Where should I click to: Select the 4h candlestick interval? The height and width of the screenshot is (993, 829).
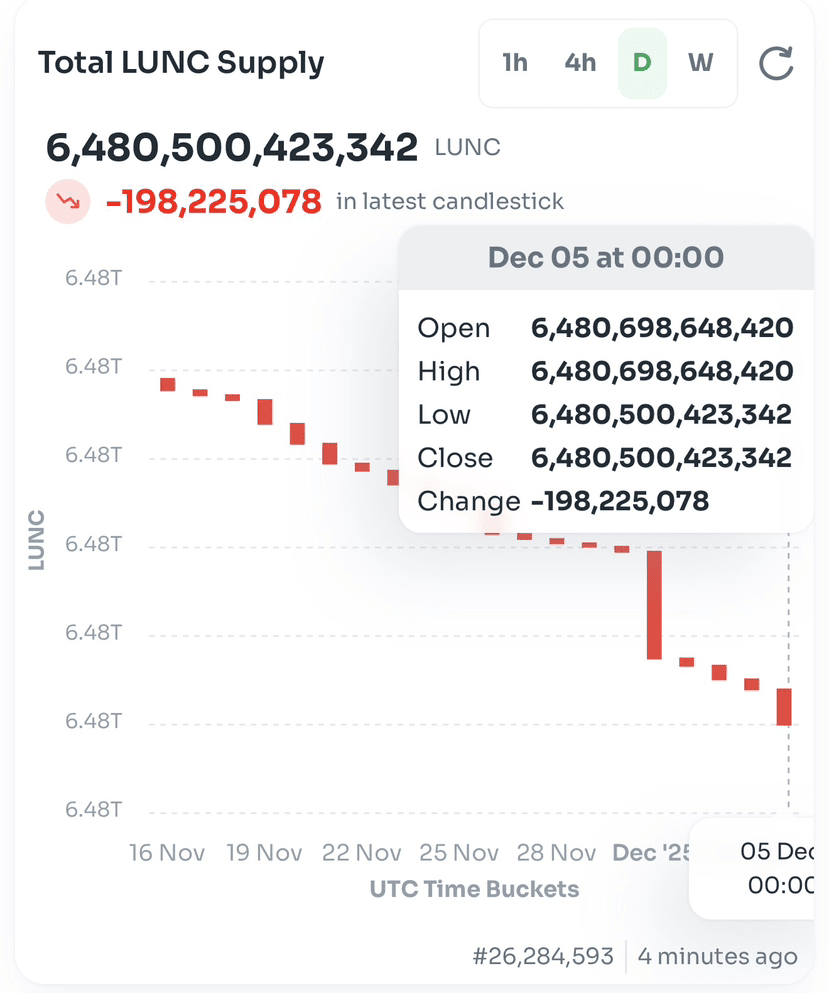580,63
